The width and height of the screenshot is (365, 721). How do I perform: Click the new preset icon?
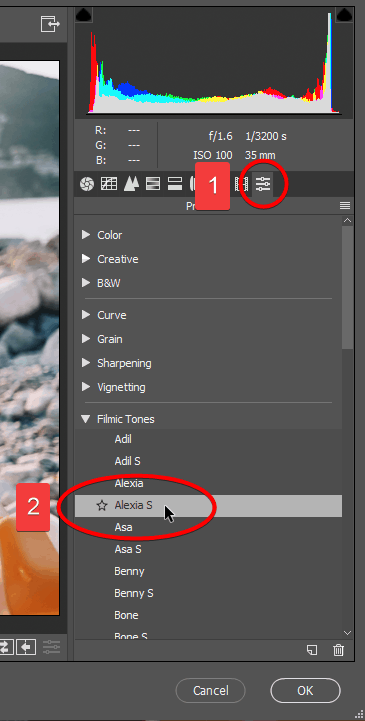tap(312, 650)
